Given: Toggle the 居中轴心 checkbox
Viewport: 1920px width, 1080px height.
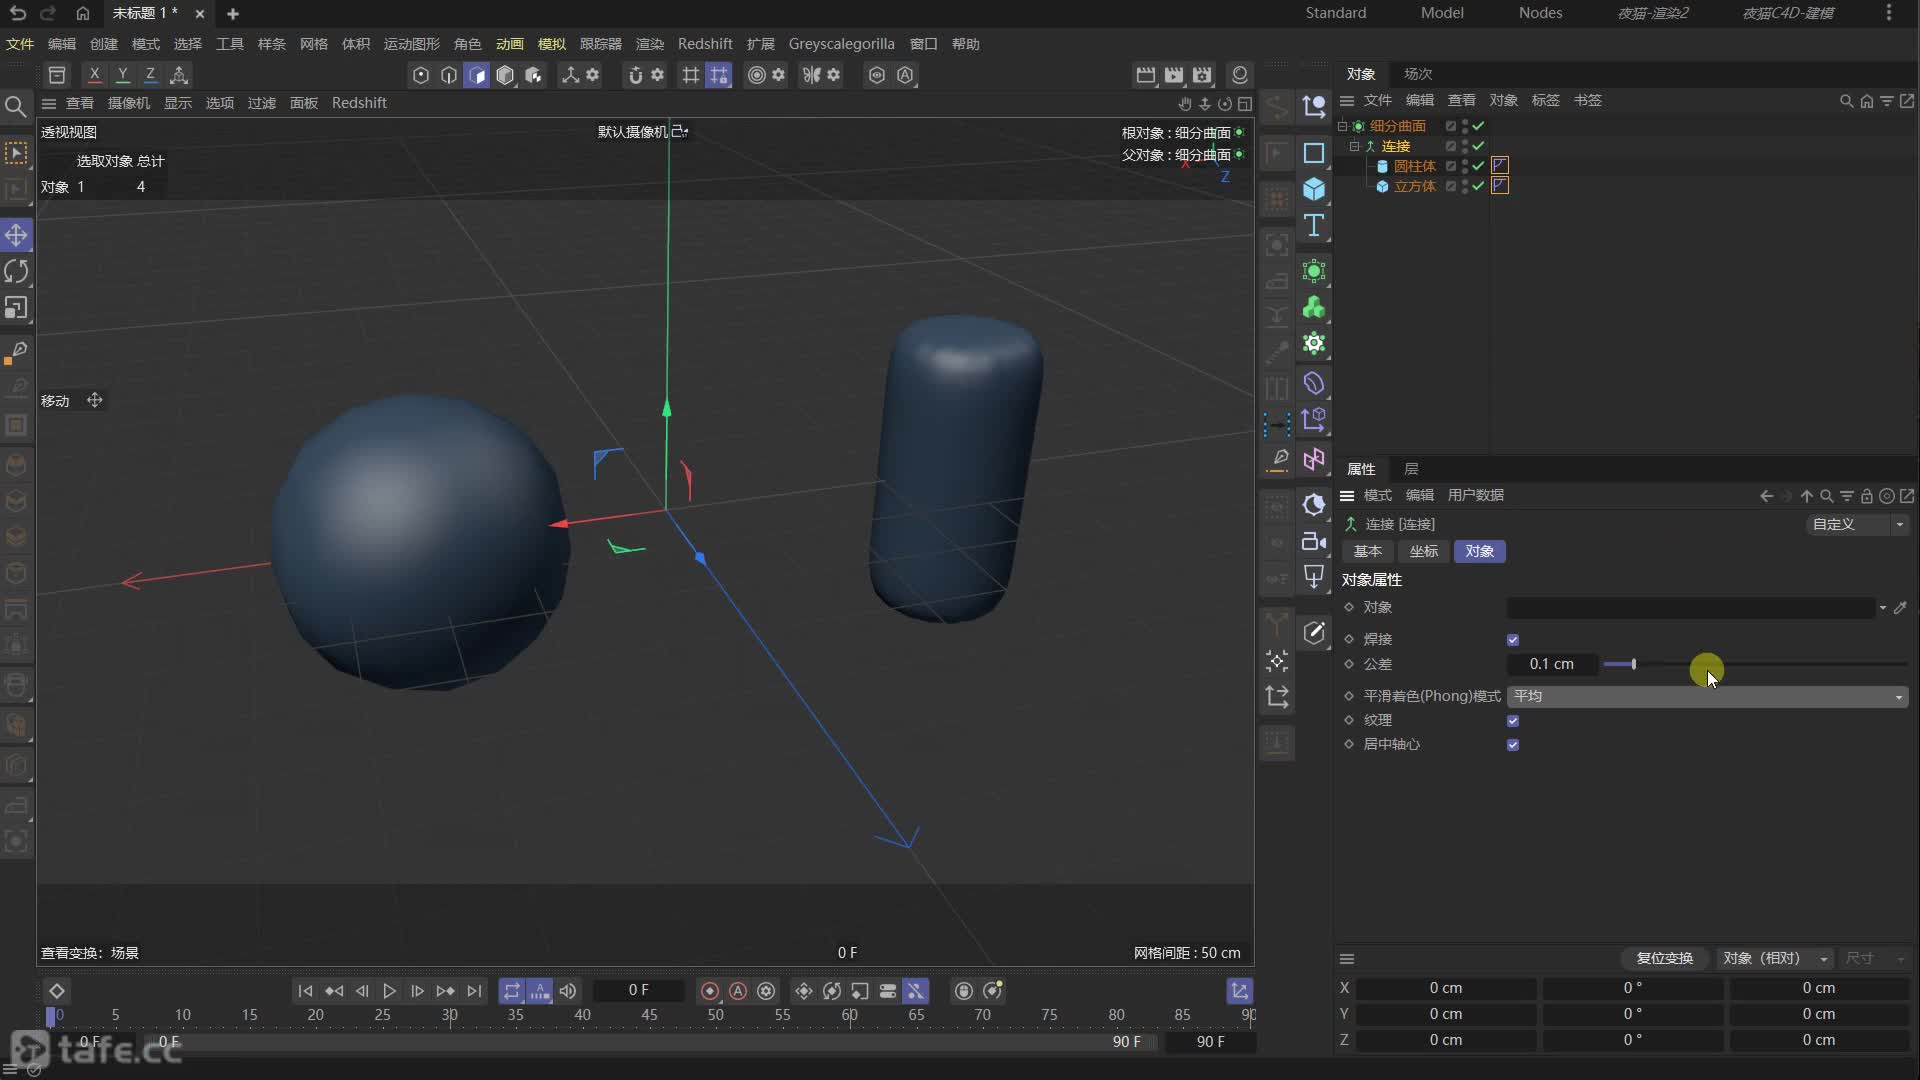Looking at the screenshot, I should coord(1513,745).
